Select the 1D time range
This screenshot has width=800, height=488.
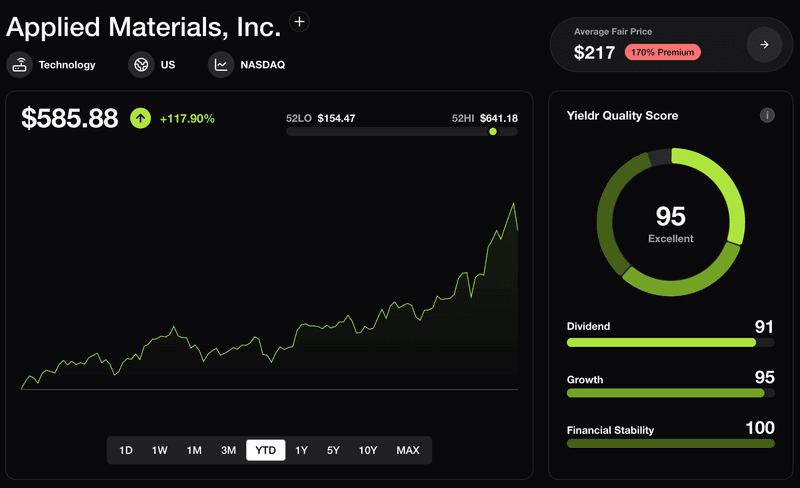126,450
